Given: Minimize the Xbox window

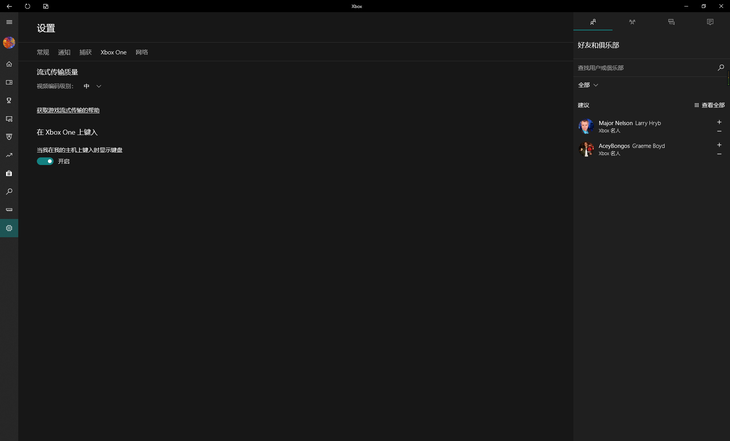Looking at the screenshot, I should 686,6.
